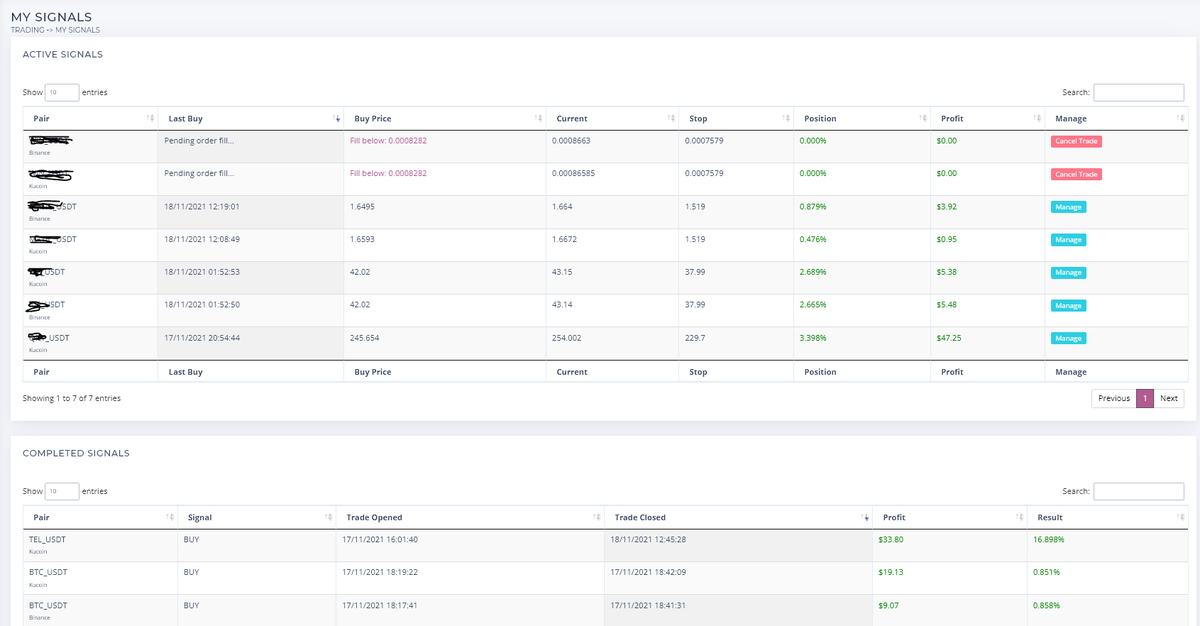
Task: Sort Completed Signals by Signal column
Action: point(255,517)
